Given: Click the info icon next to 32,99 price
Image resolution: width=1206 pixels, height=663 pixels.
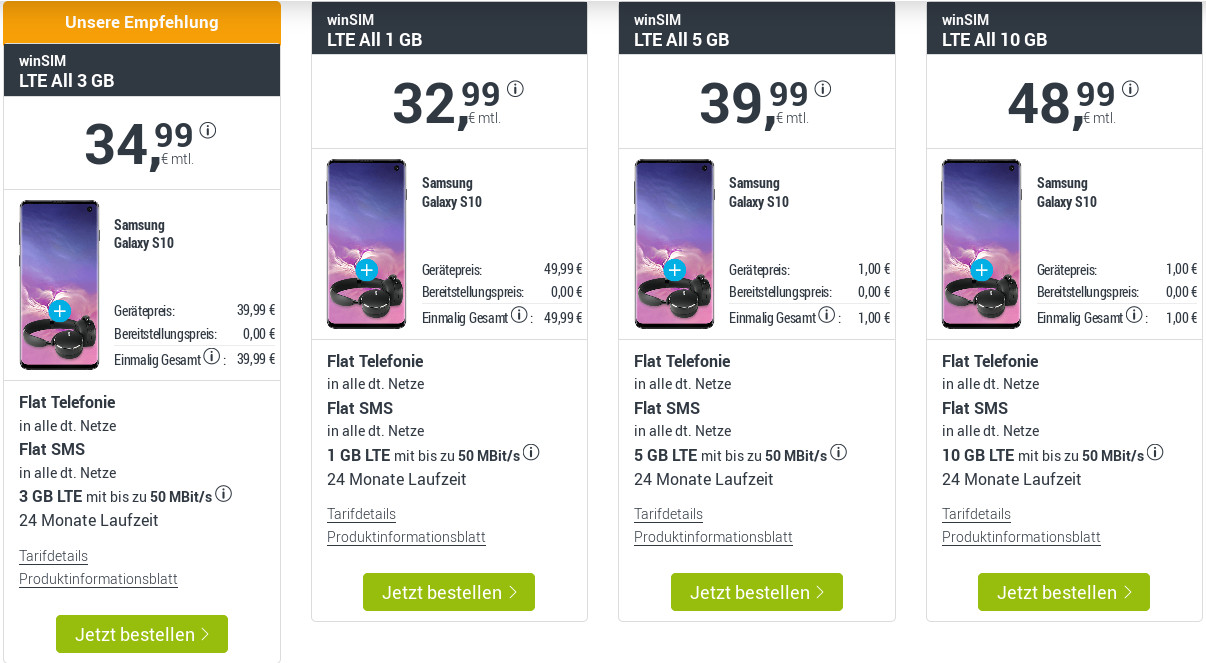Looking at the screenshot, I should click(x=515, y=88).
